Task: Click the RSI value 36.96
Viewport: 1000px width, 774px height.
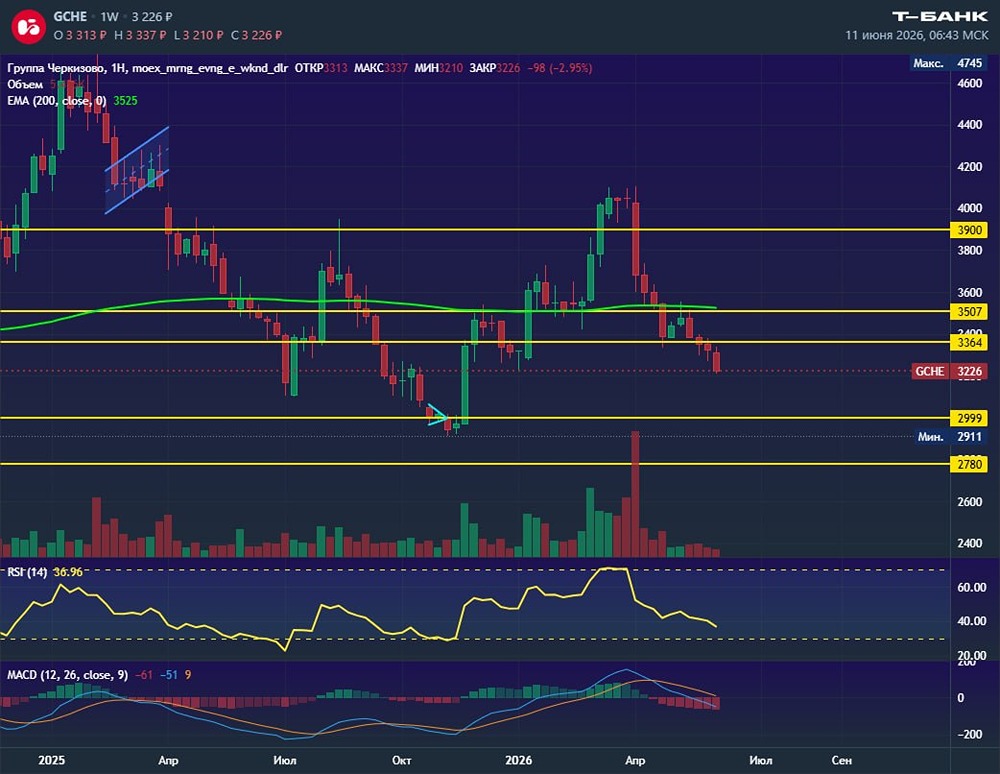Action: [x=68, y=572]
